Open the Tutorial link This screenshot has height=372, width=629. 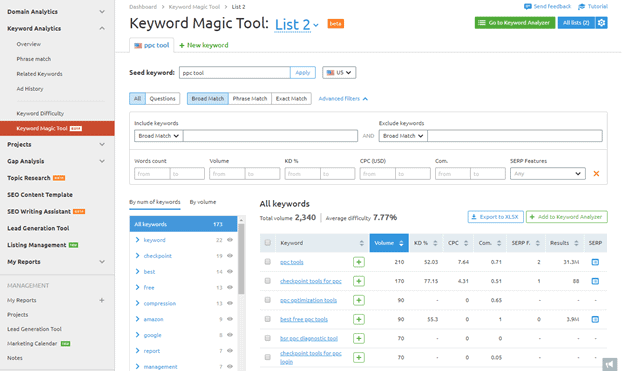tap(593, 6)
